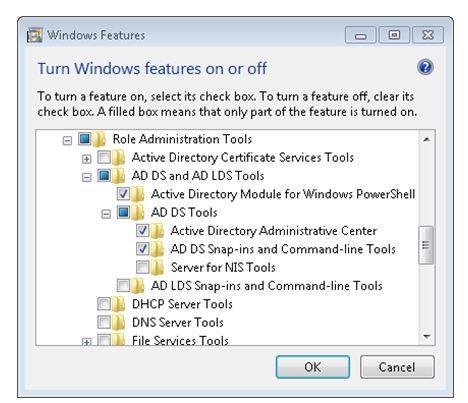The height and width of the screenshot is (403, 468).
Task: Close the Windows Features dialog
Action: pos(428,35)
